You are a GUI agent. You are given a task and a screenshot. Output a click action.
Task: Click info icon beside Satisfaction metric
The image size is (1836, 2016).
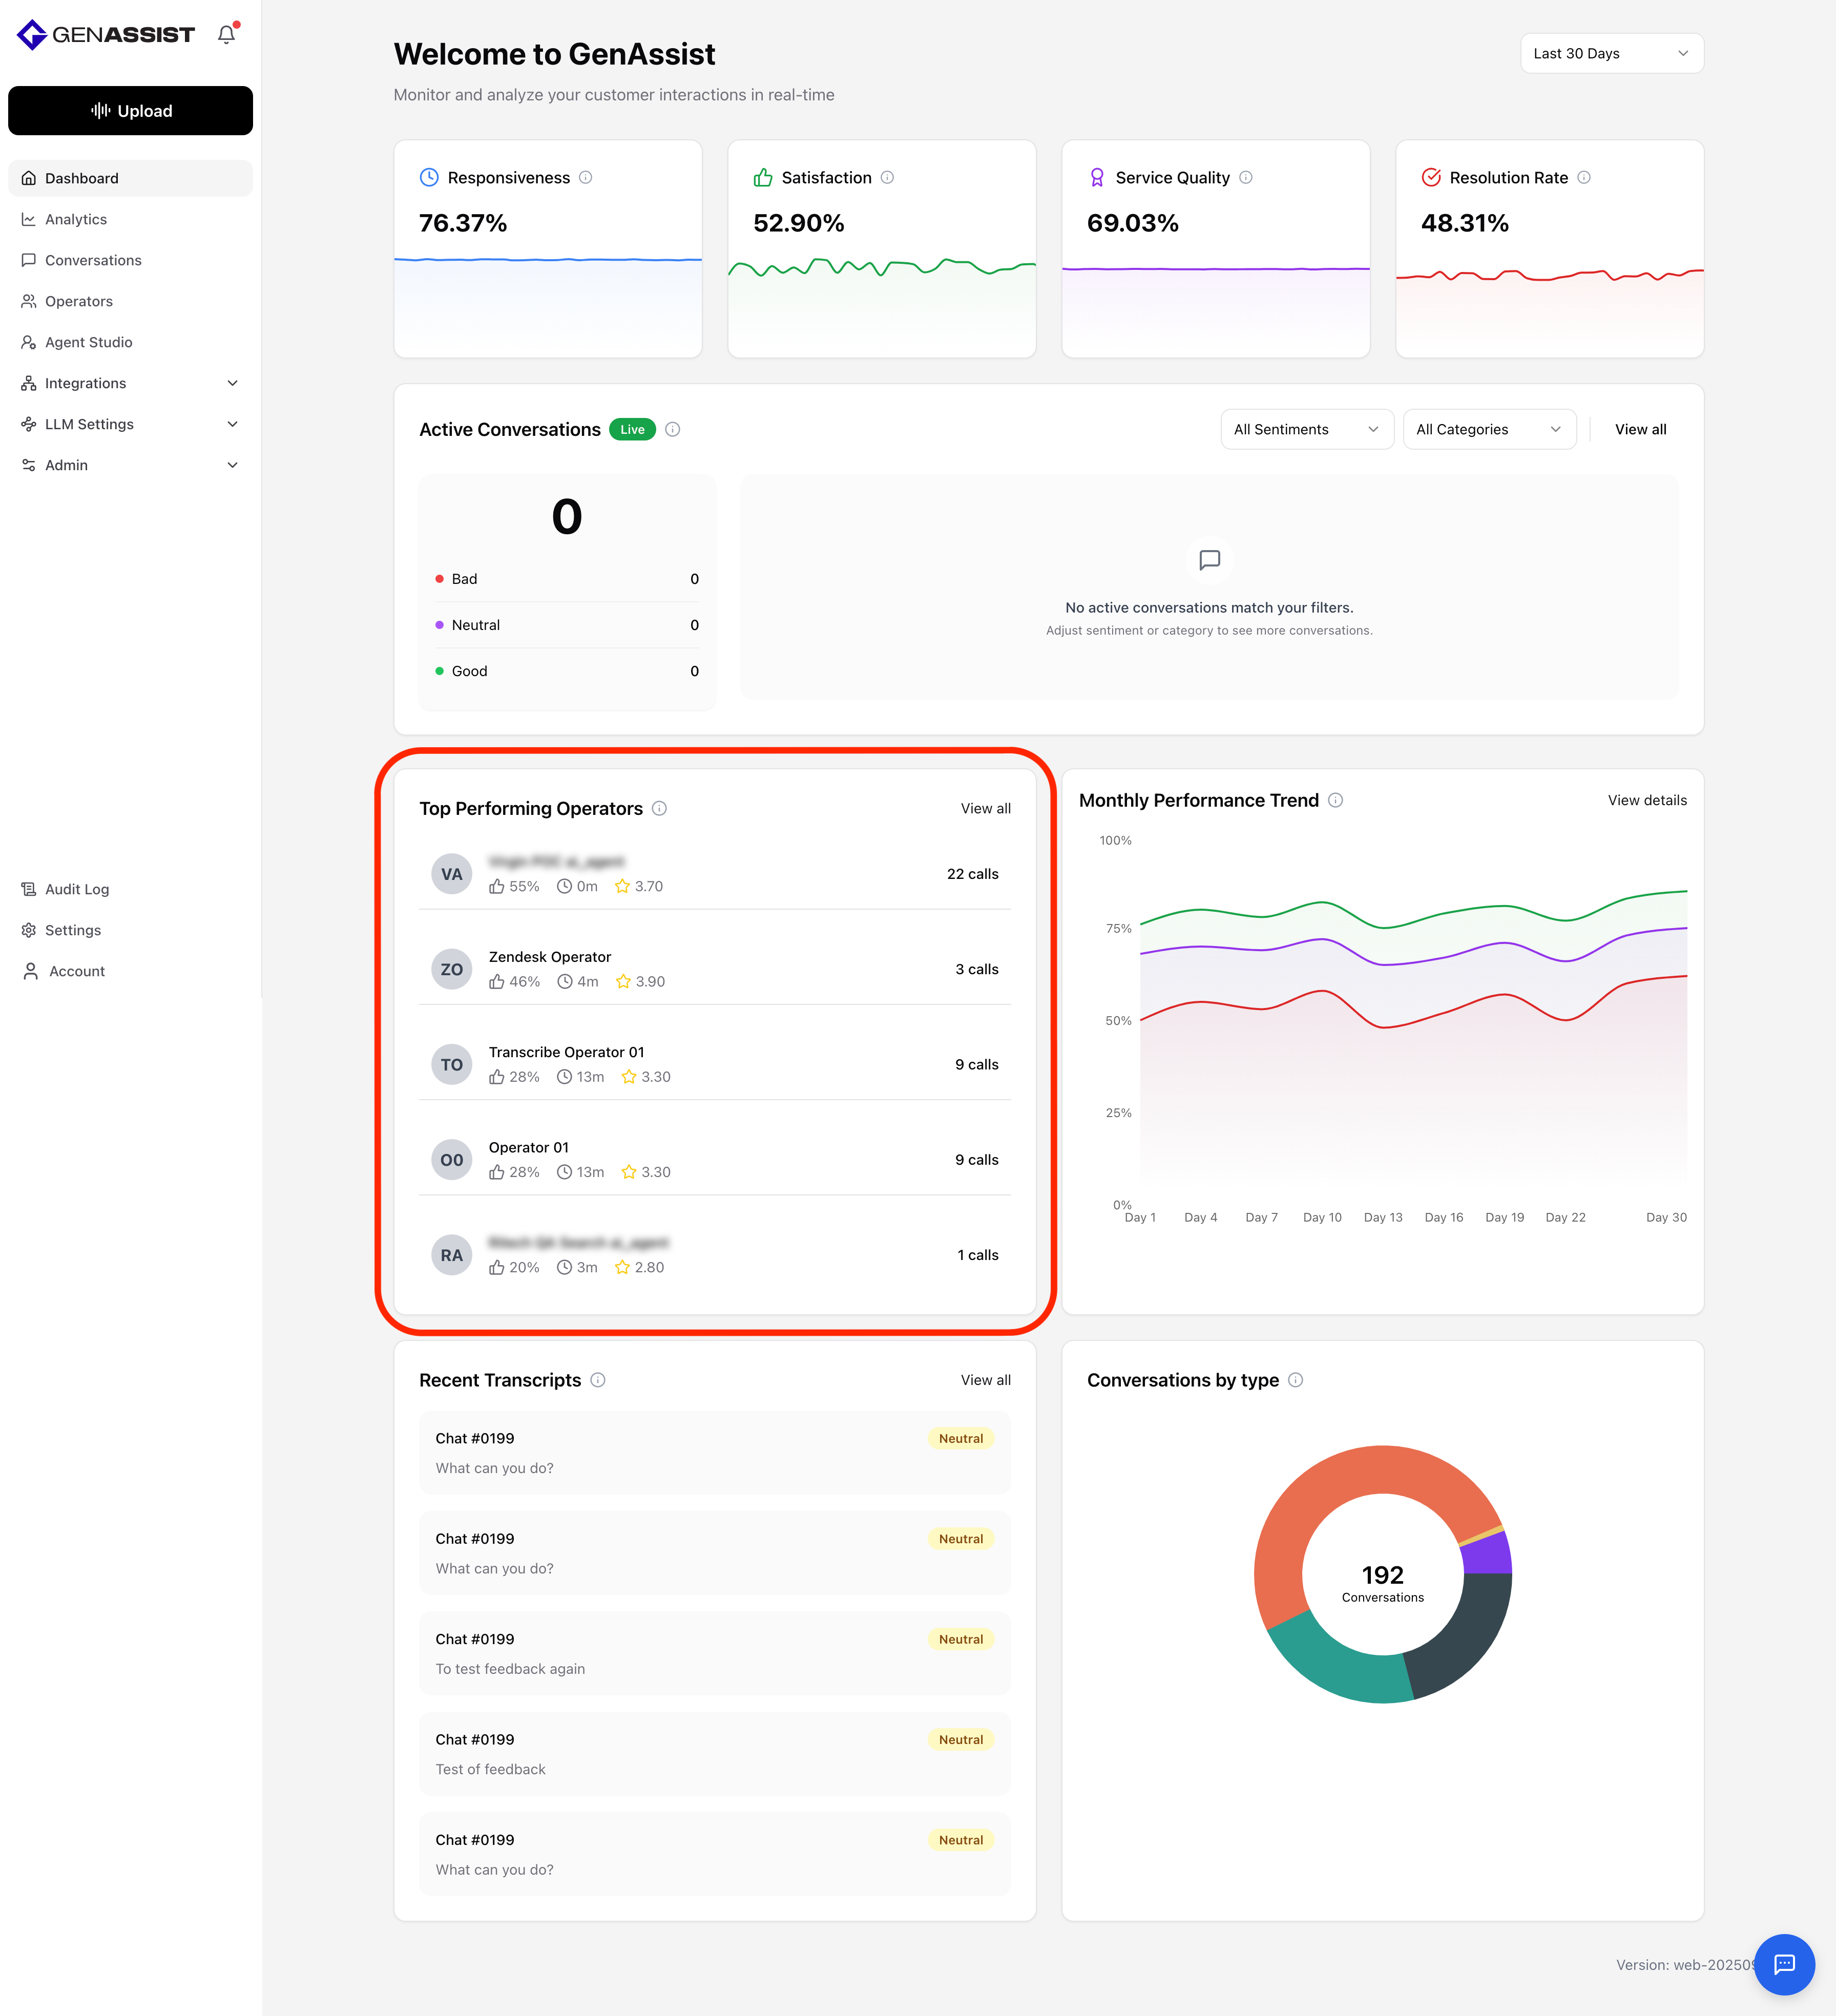click(x=887, y=177)
